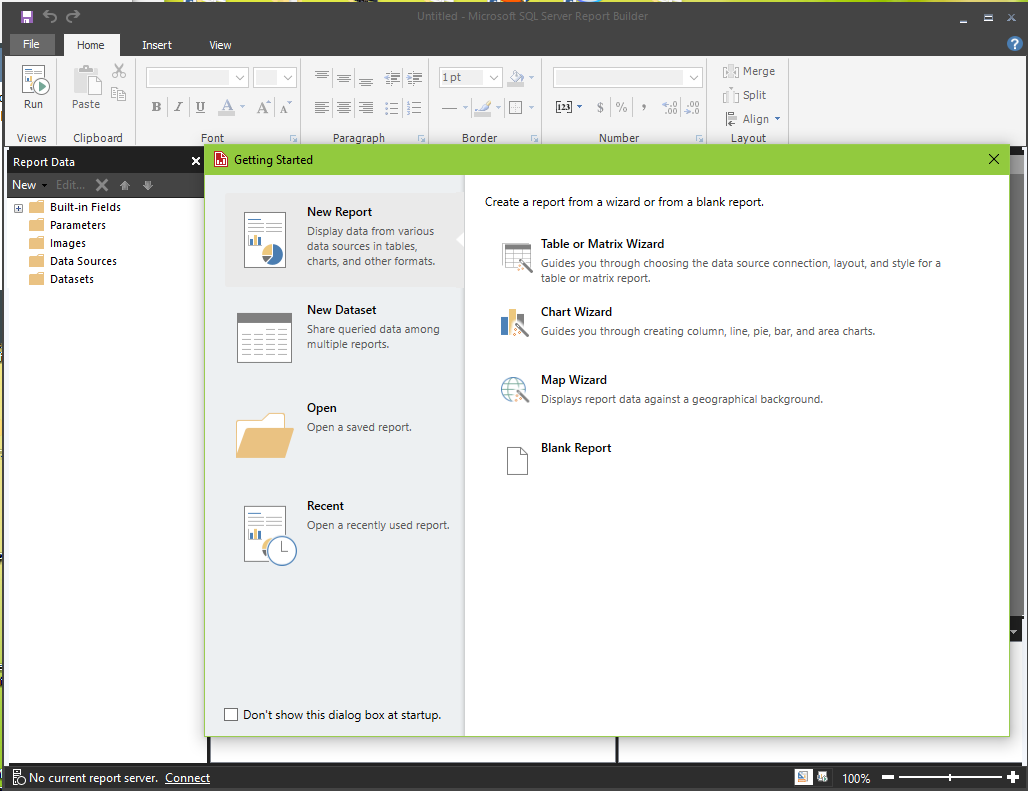Center text horizontally in Paragraph group
The image size is (1028, 791).
[x=344, y=107]
